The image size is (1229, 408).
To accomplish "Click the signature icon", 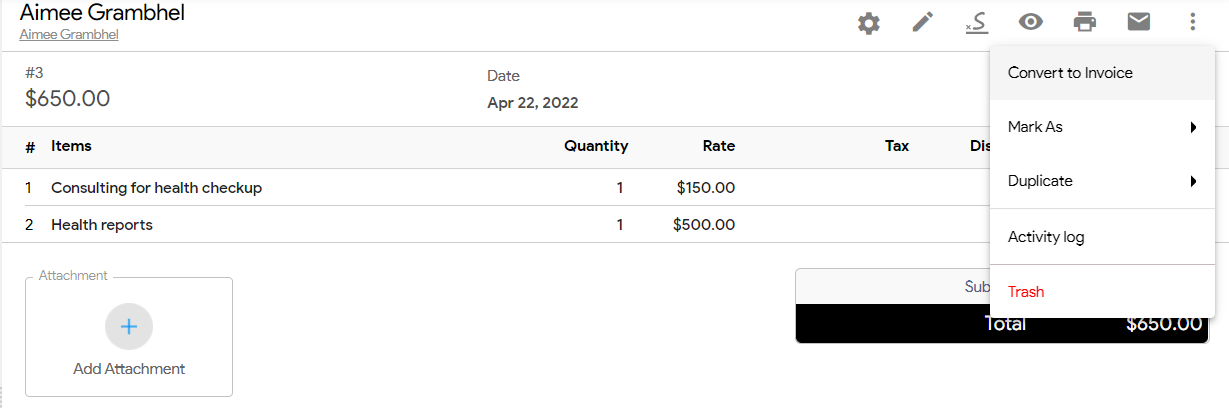I will click(x=977, y=22).
